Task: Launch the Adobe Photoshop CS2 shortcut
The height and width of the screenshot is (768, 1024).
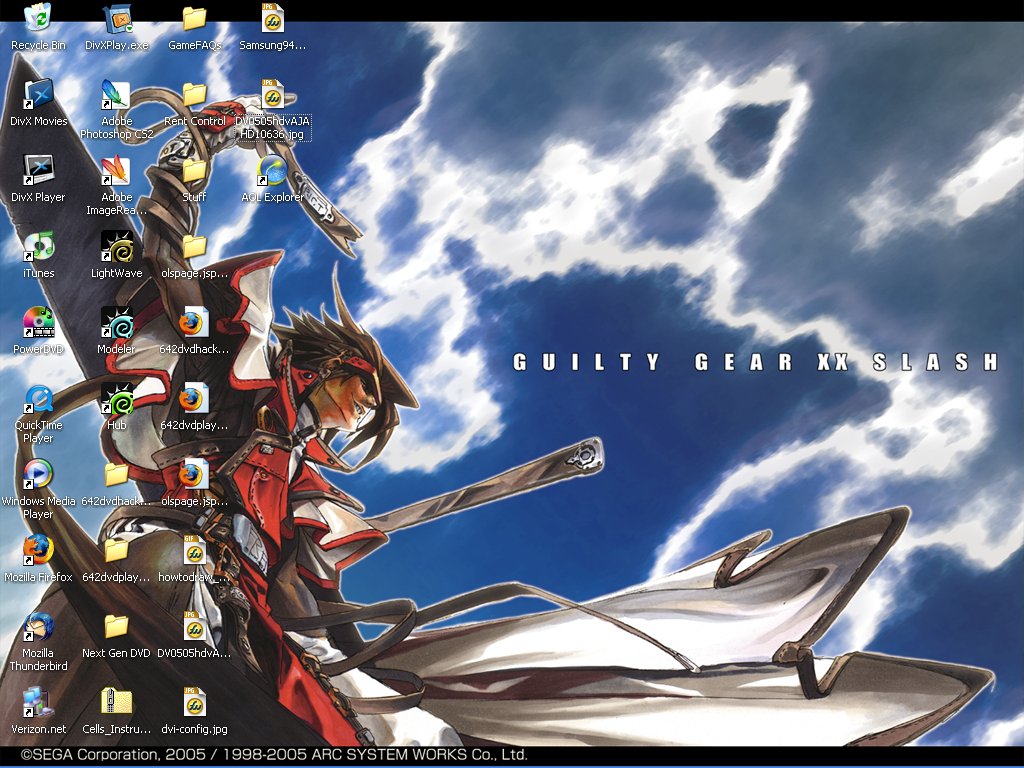Action: point(117,95)
